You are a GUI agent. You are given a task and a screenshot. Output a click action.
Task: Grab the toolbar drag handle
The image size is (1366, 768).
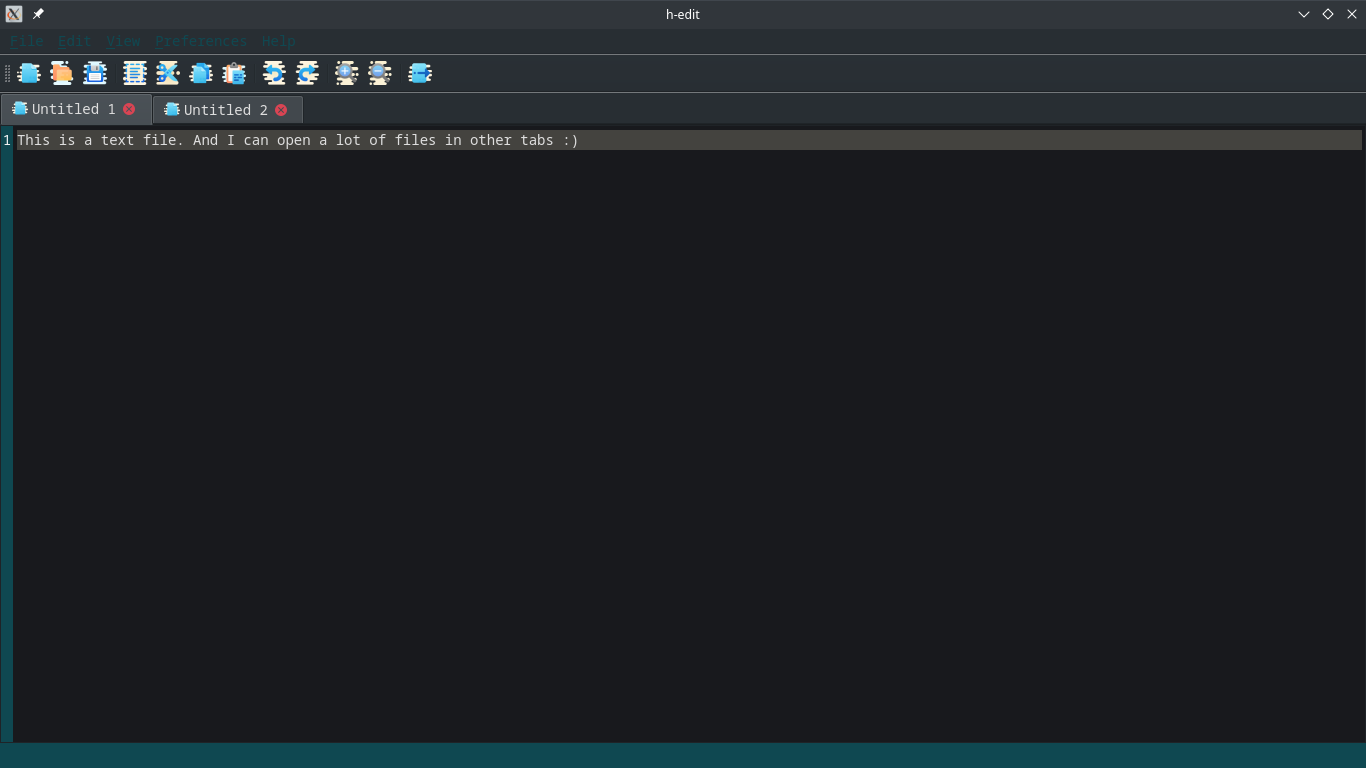tap(8, 73)
